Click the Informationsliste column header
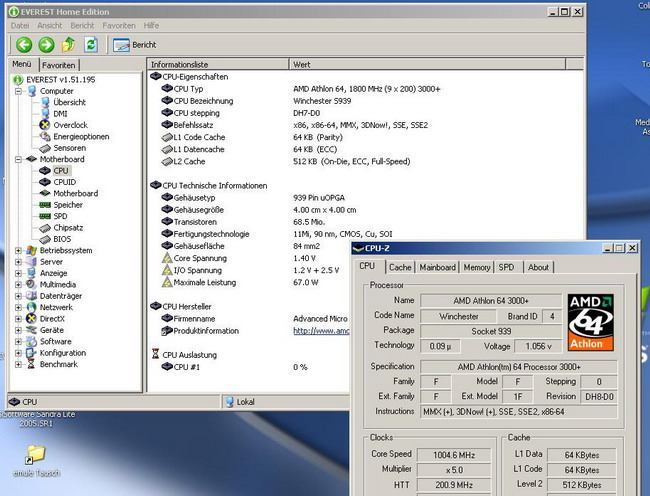650x496 pixels. 218,64
